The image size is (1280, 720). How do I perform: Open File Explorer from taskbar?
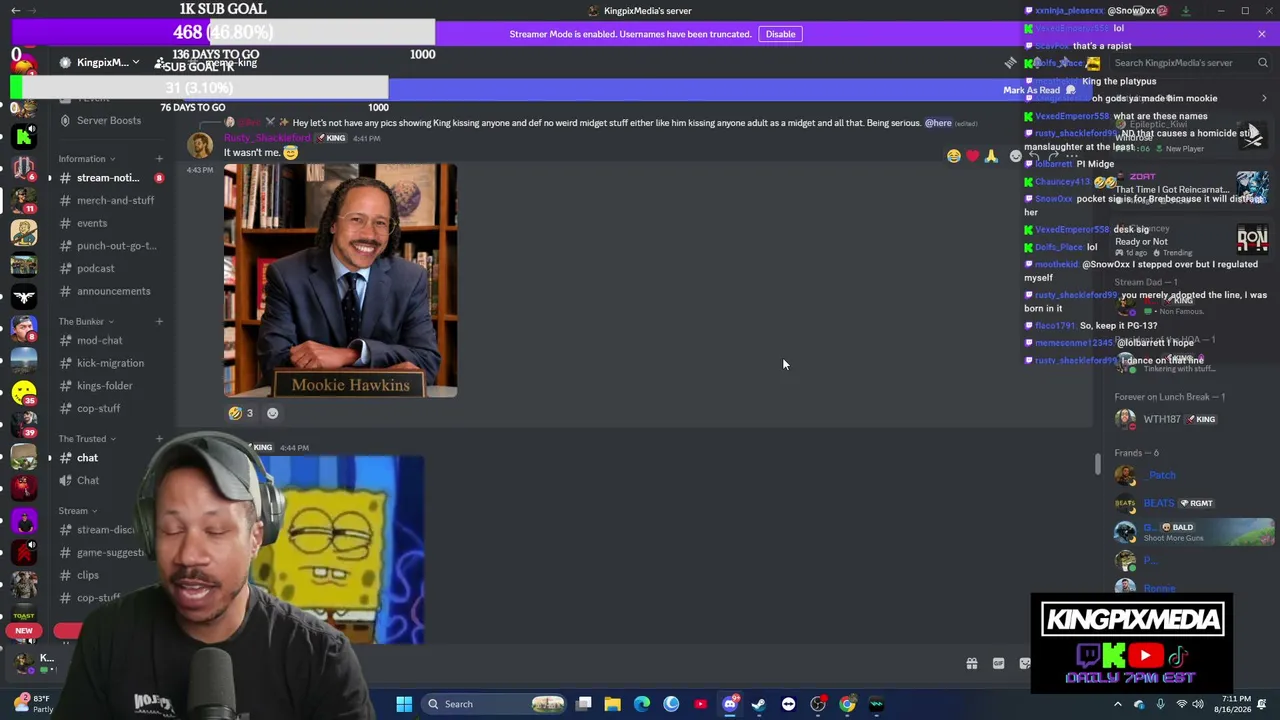point(612,704)
